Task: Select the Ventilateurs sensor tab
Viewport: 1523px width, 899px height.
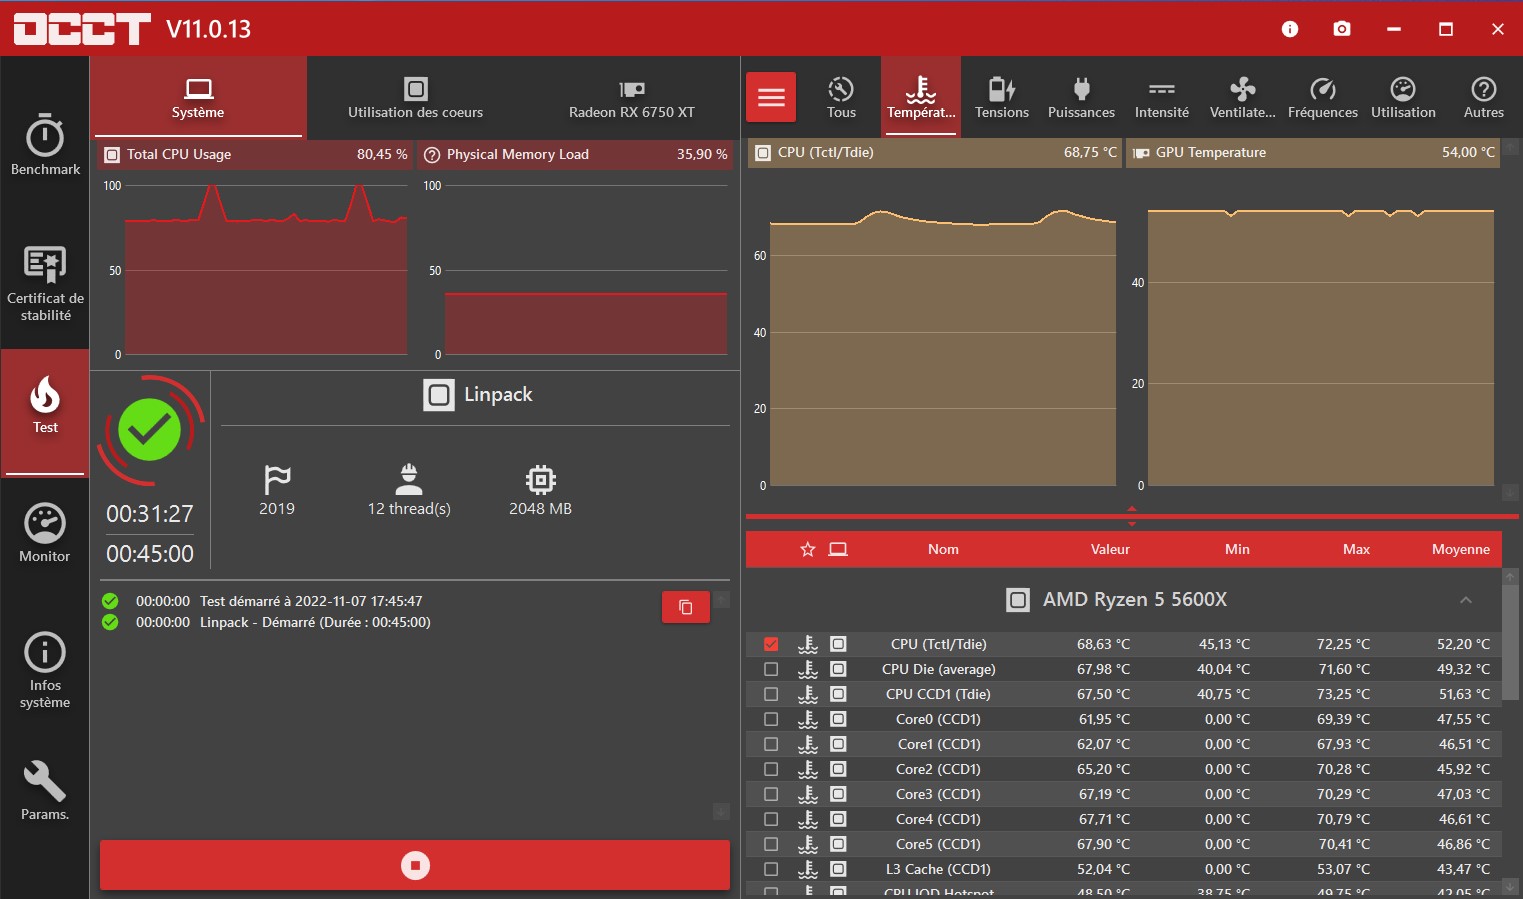Action: tap(1242, 97)
